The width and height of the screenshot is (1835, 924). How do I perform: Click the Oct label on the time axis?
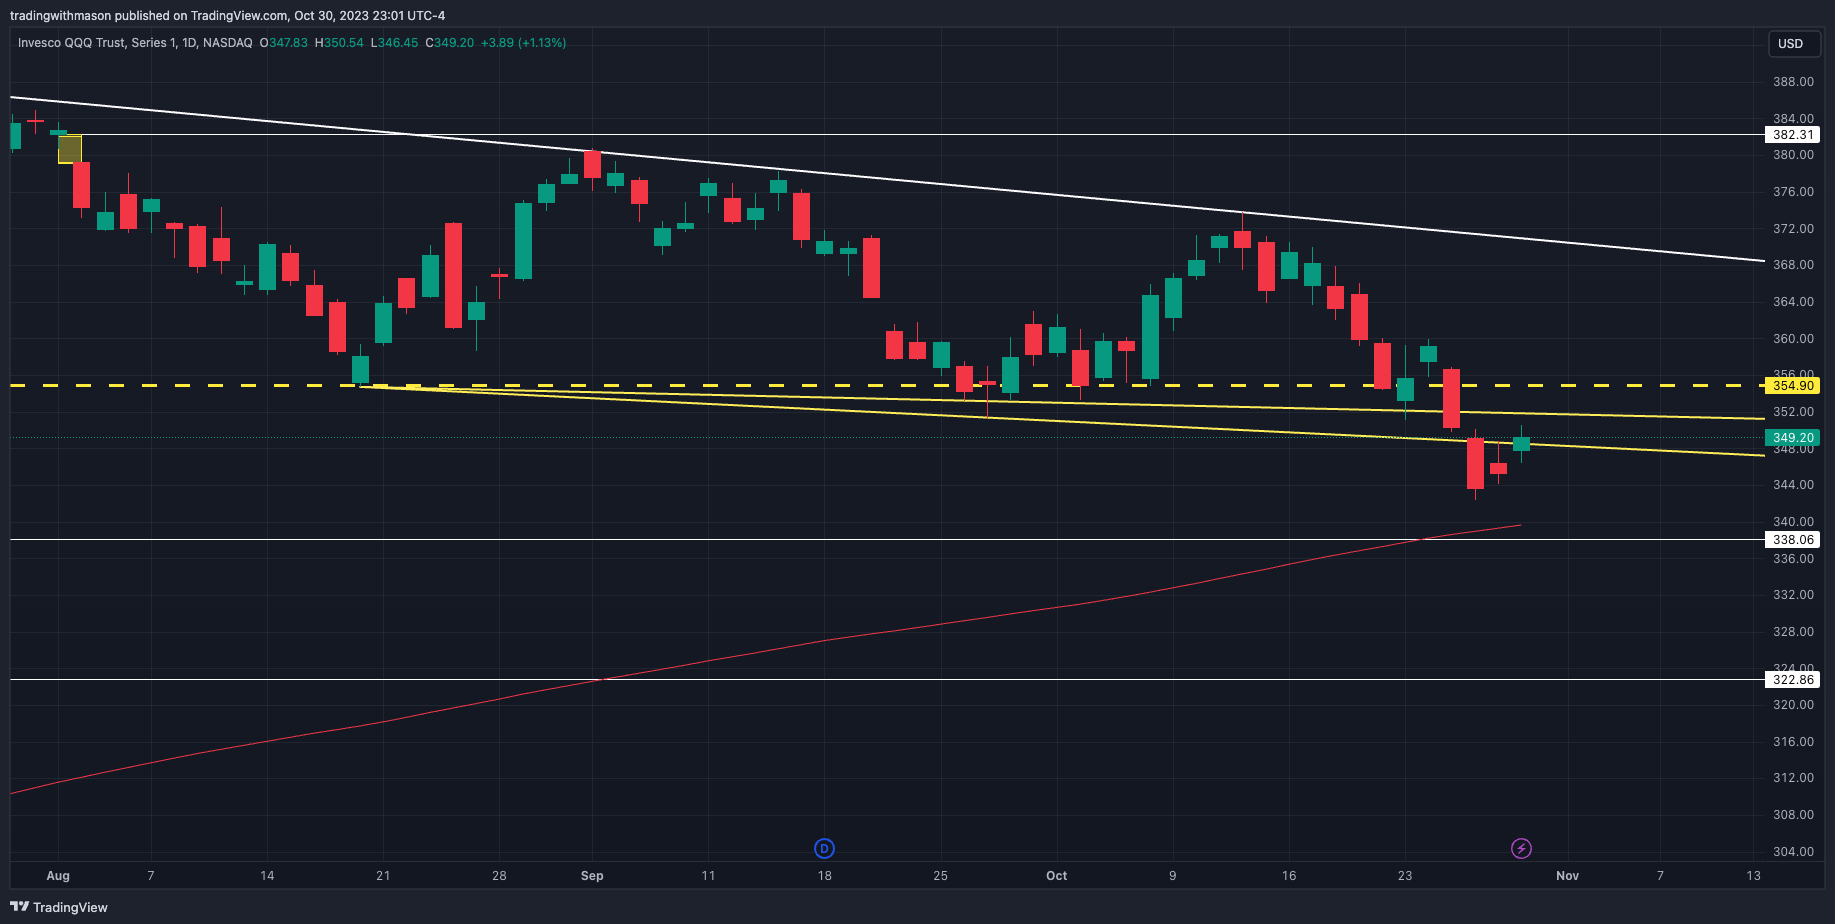click(x=1056, y=876)
